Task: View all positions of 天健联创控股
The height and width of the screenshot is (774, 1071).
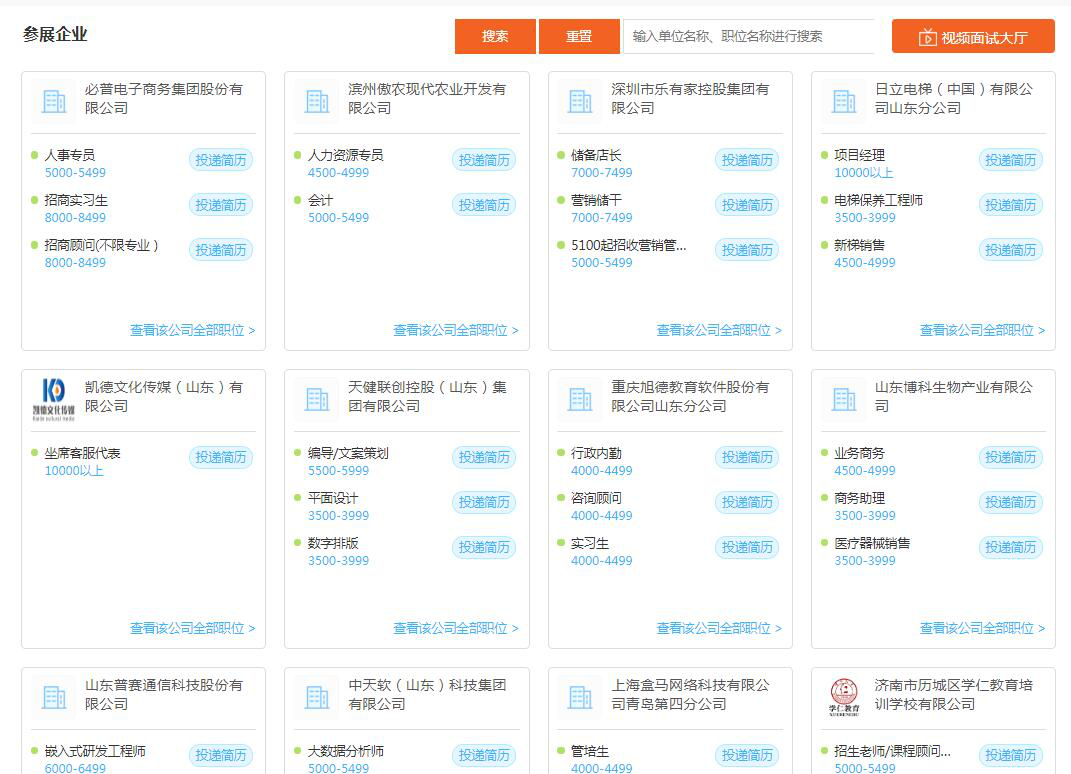Action: coord(456,628)
